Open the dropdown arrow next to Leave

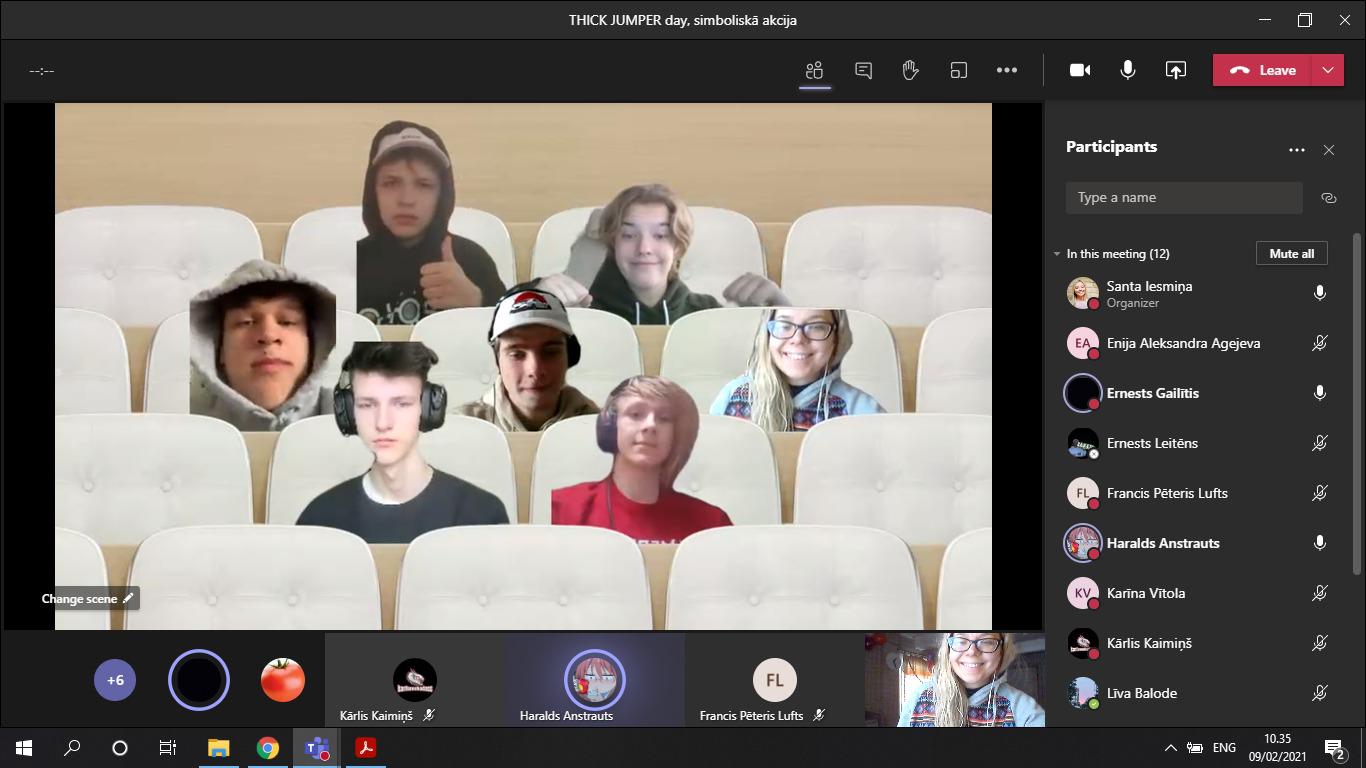click(1327, 70)
